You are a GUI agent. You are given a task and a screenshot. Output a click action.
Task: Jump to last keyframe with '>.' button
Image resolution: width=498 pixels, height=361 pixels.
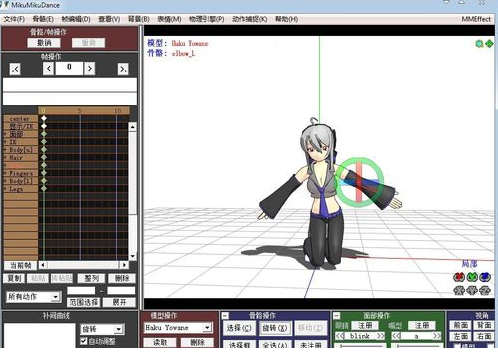[x=123, y=69]
